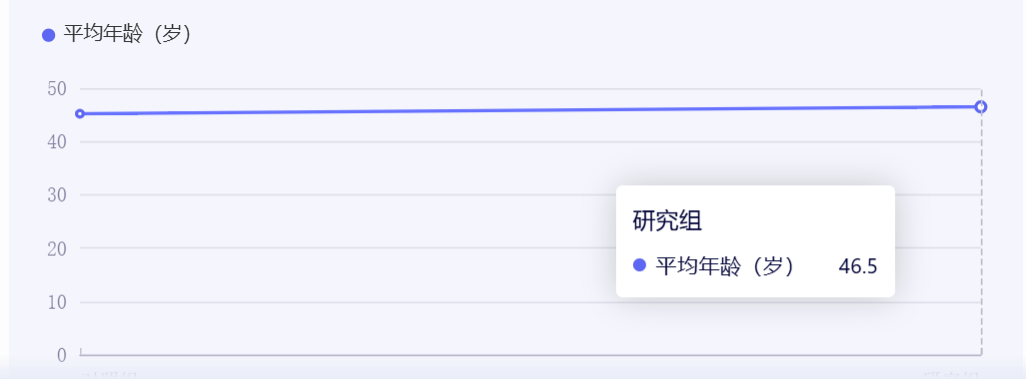Click the horizontal x-axis baseline
Image resolution: width=1026 pixels, height=379 pixels.
[530, 355]
